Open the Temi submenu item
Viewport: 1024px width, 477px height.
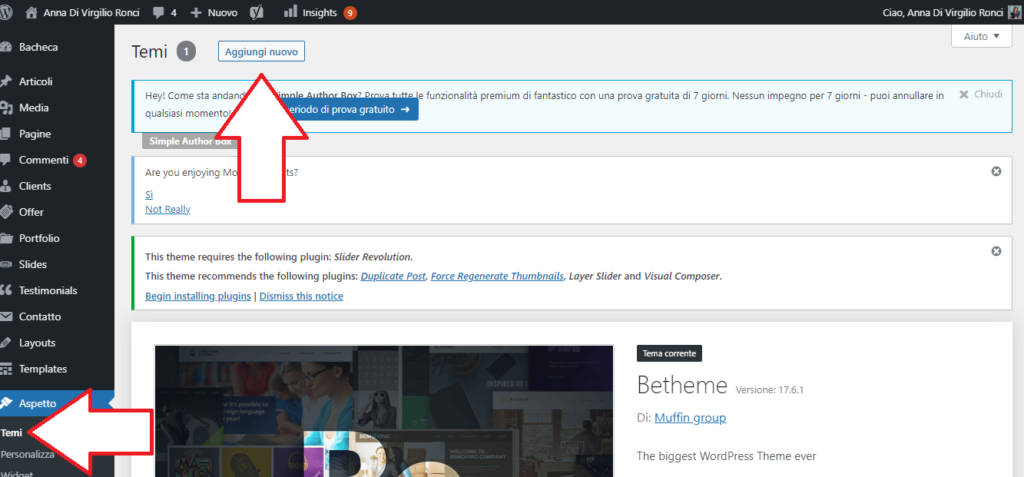(12, 433)
